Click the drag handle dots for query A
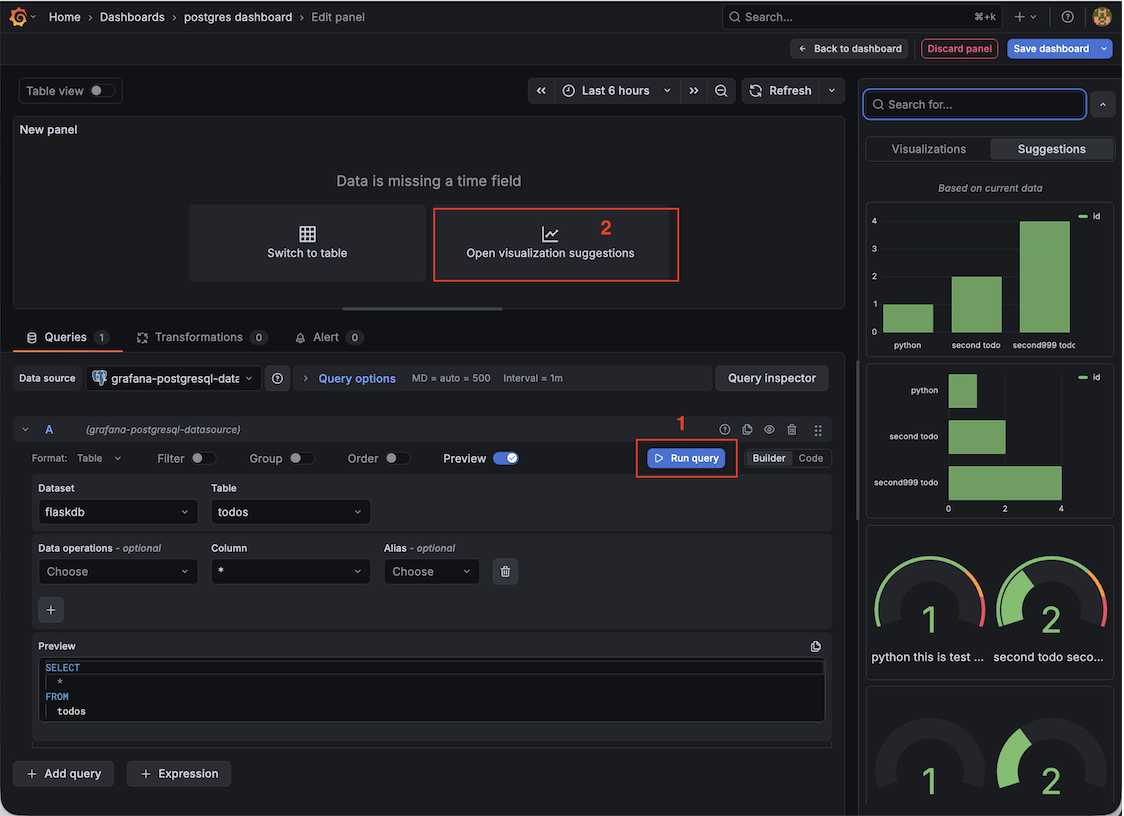The width and height of the screenshot is (1124, 816). click(x=818, y=430)
